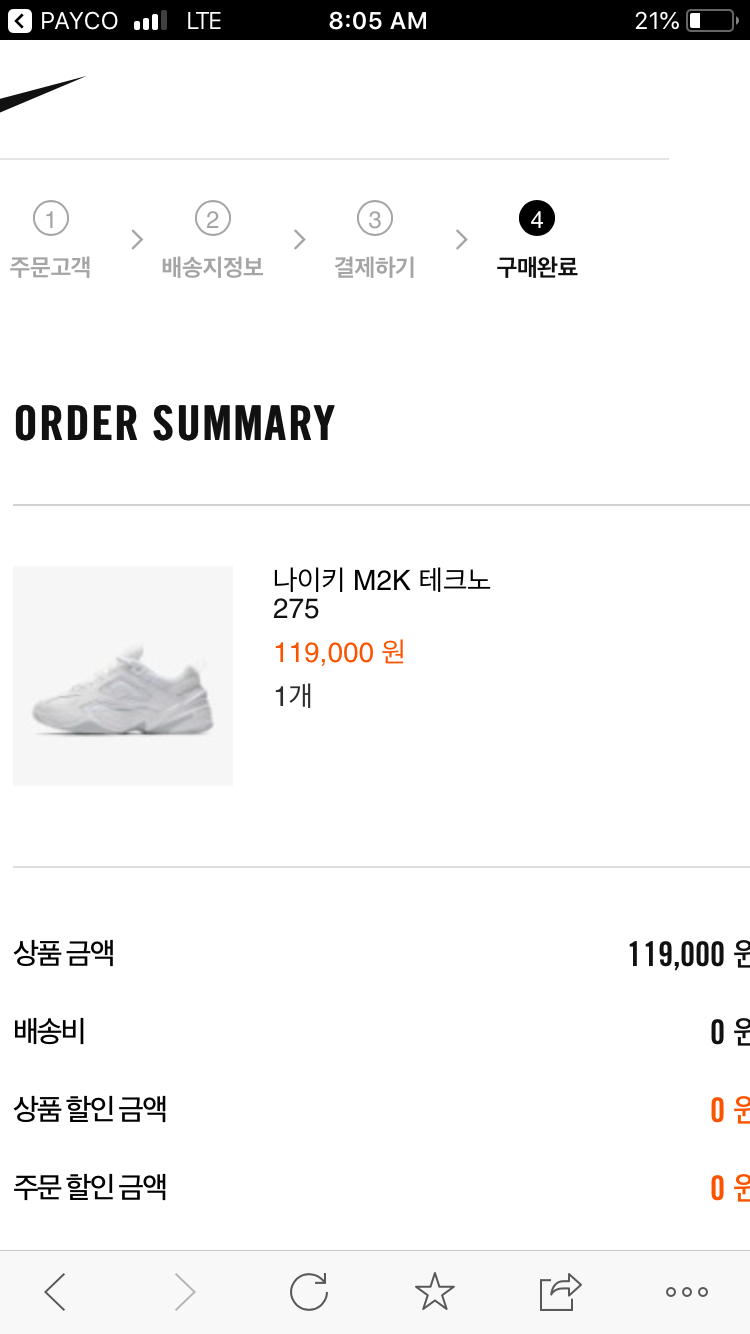The height and width of the screenshot is (1334, 750).
Task: Open the three-dots more menu
Action: (x=687, y=1292)
